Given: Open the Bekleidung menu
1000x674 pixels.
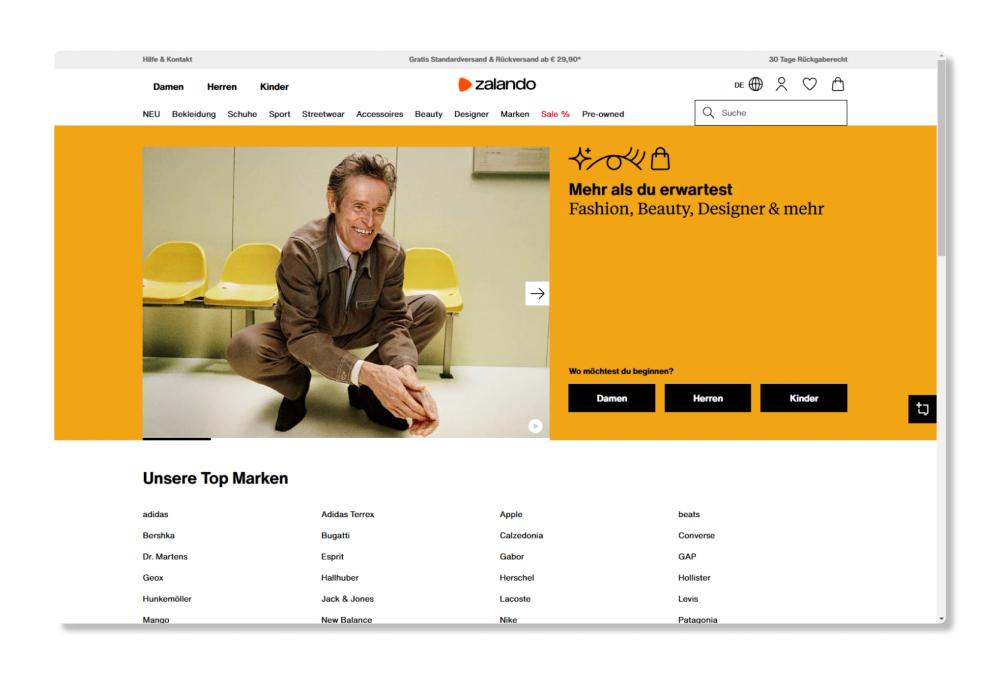Looking at the screenshot, I should pos(194,114).
